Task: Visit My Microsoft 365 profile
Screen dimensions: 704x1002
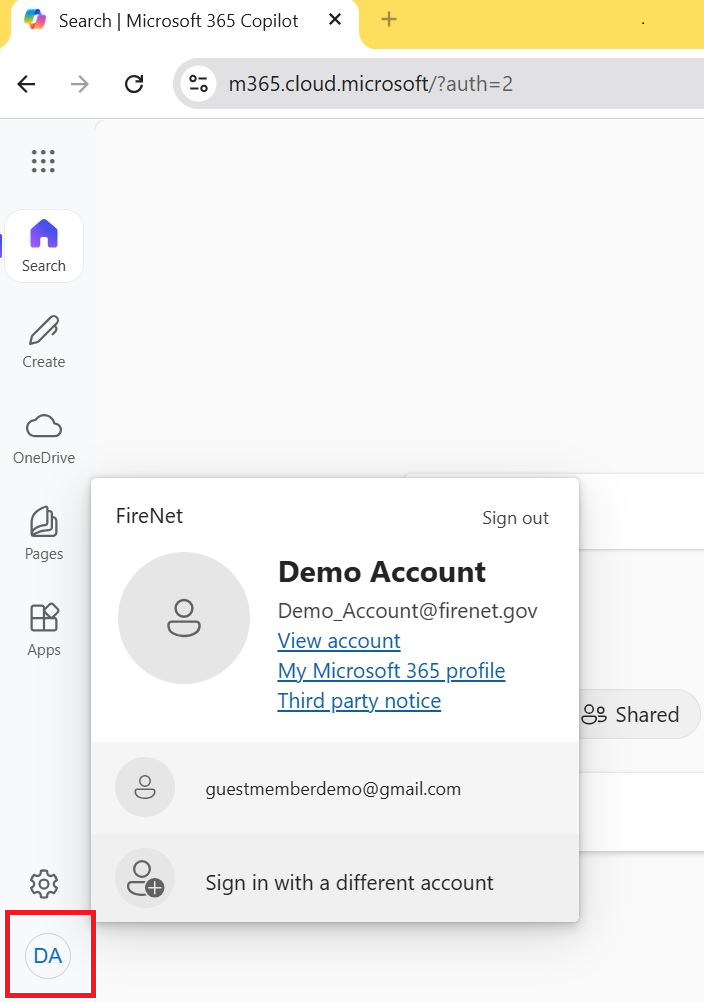Action: [391, 671]
